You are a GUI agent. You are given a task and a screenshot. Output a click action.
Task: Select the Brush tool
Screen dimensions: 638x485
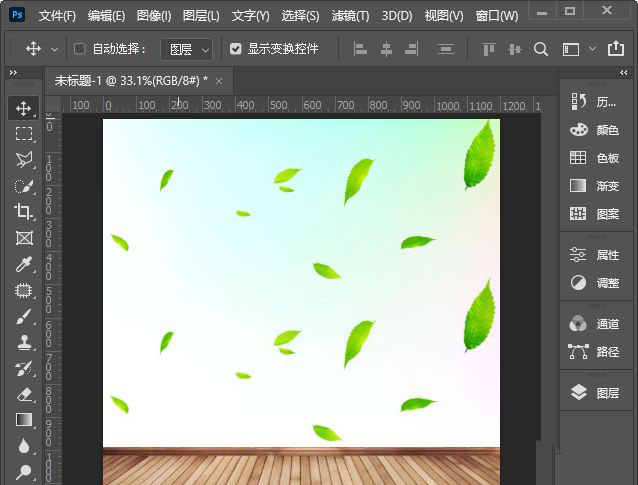pos(24,316)
